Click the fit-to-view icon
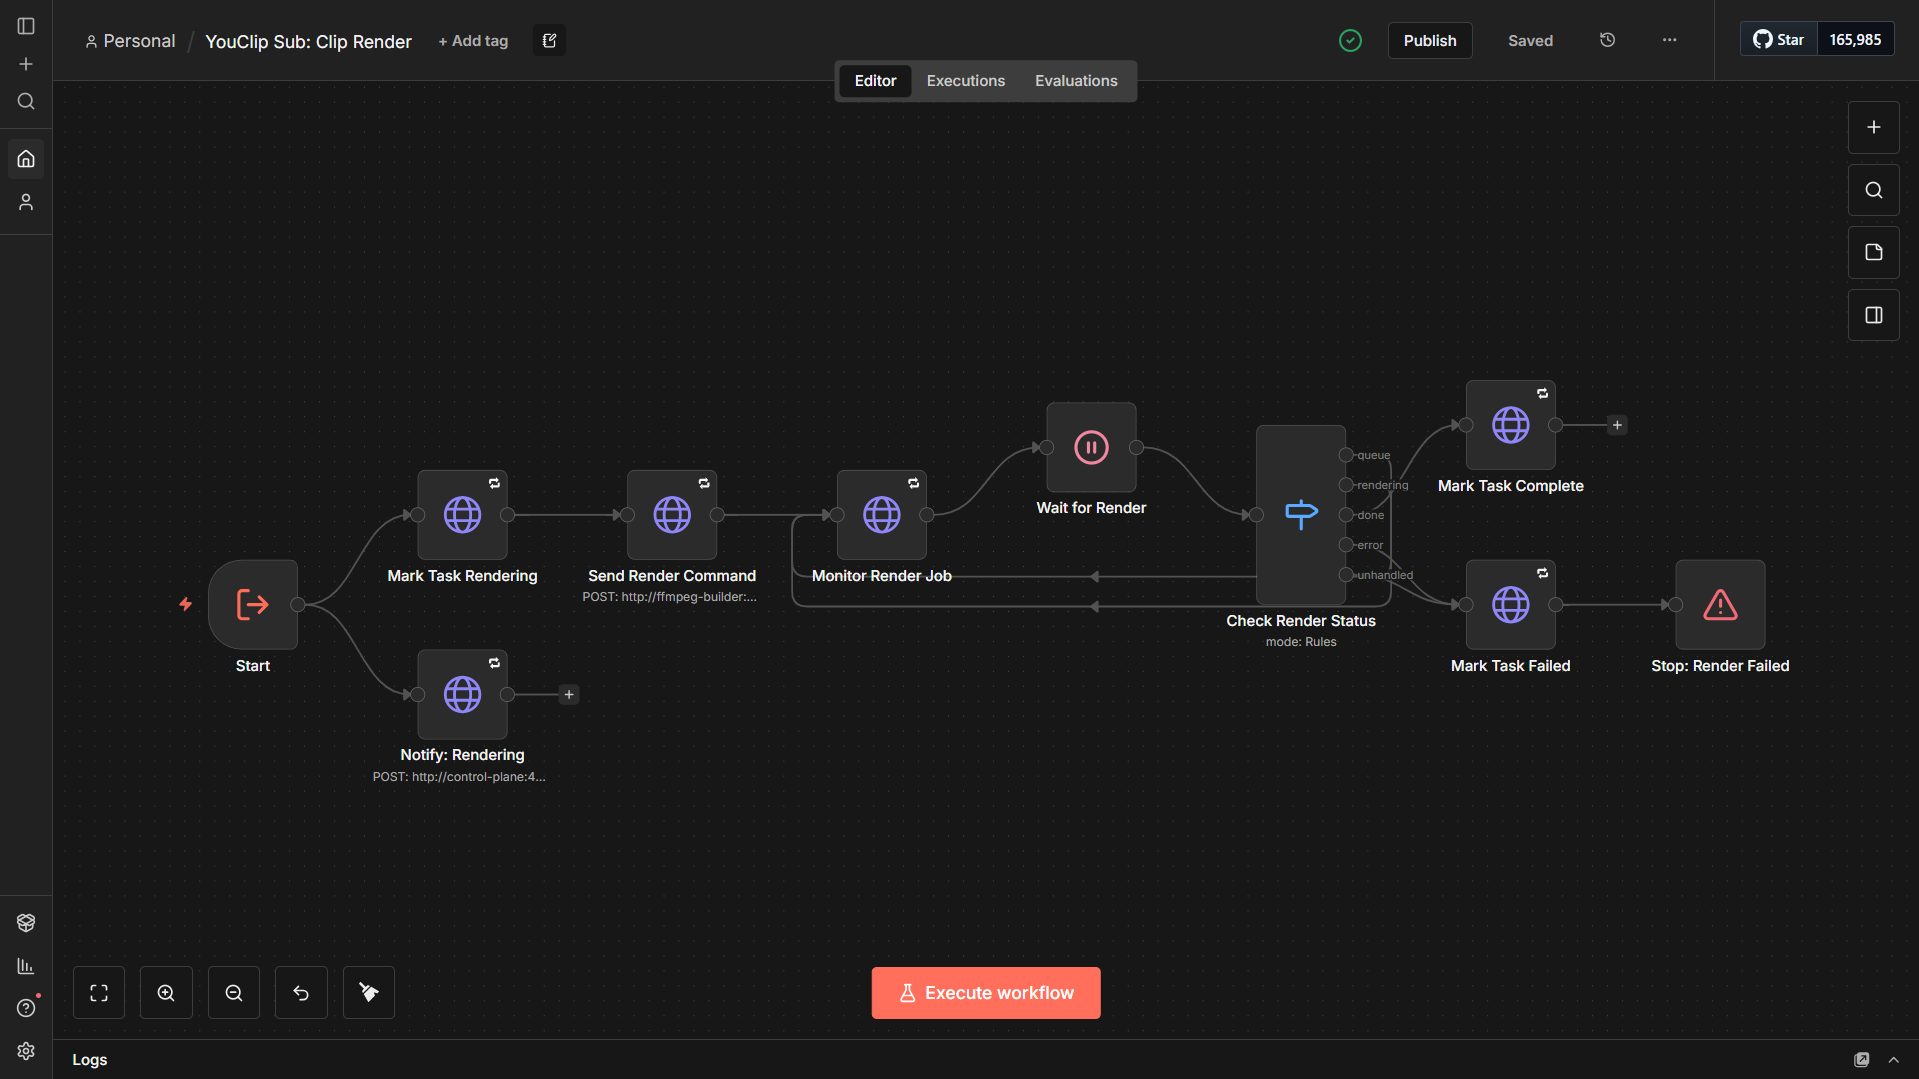1919x1079 pixels. pyautogui.click(x=99, y=992)
